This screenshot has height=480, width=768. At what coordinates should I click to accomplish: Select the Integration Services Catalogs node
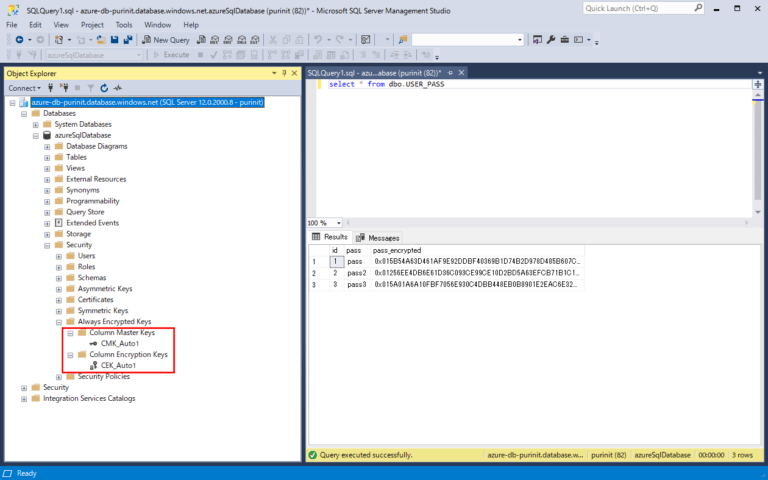[x=89, y=398]
